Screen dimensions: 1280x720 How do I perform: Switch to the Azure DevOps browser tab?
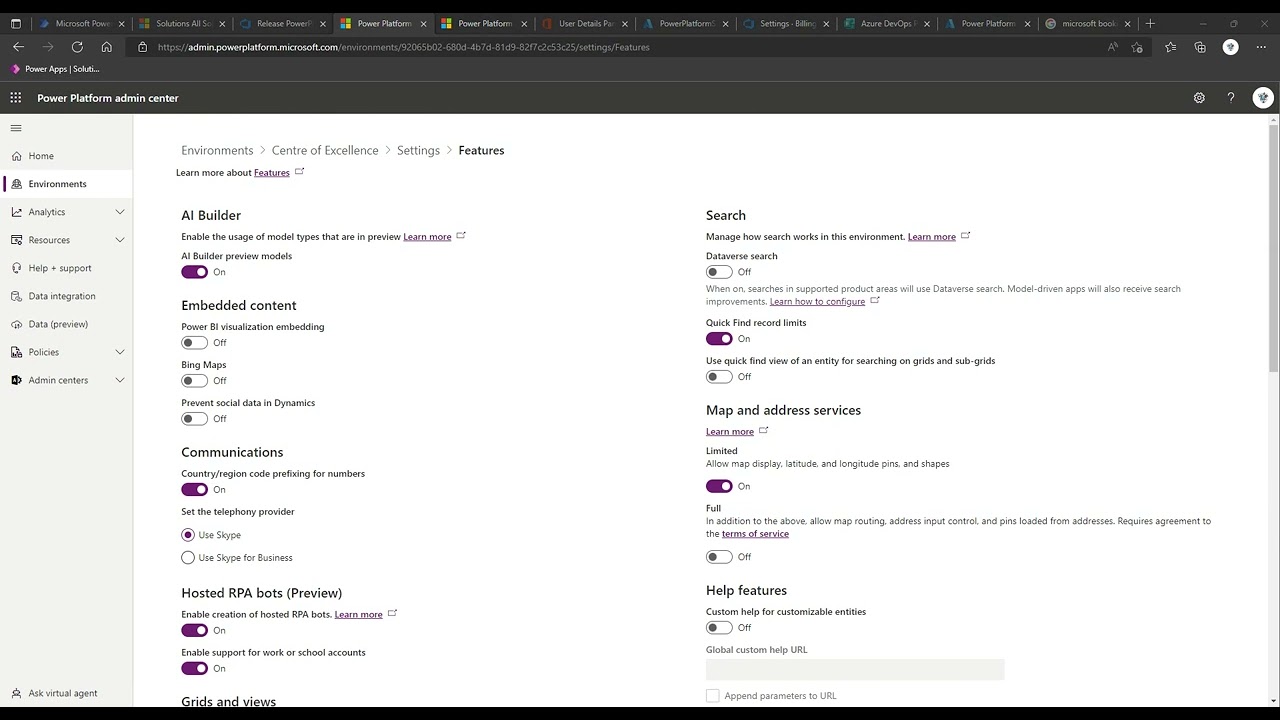pos(885,23)
